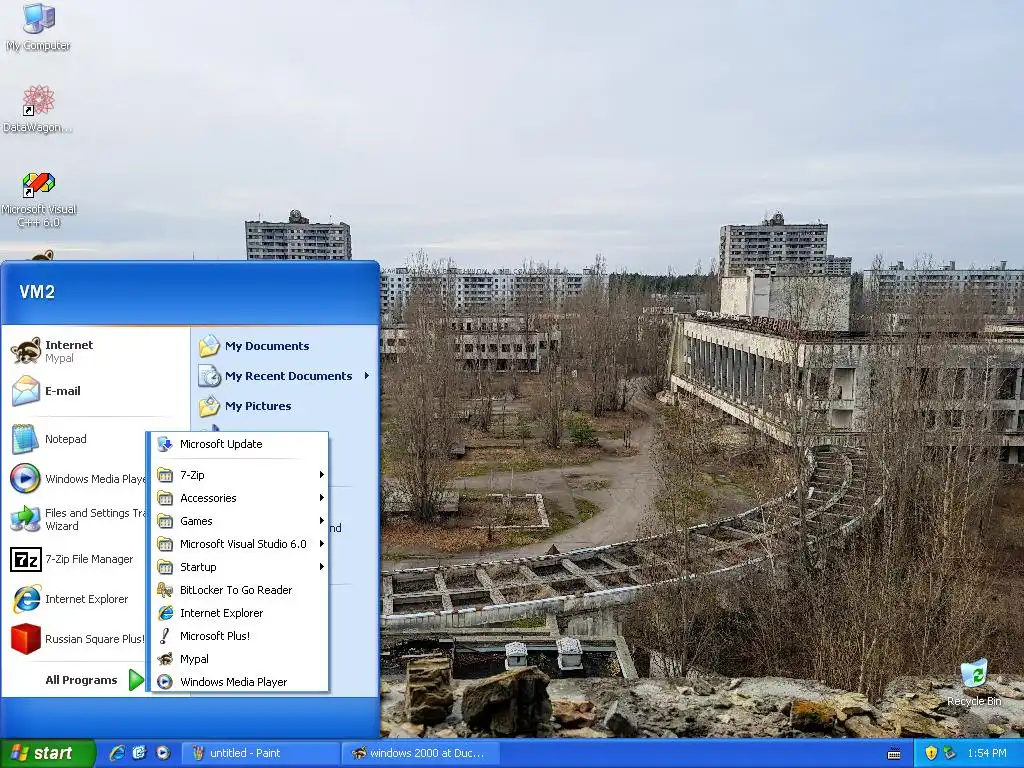The width and height of the screenshot is (1024, 768).
Task: Expand Microsoft Visual Studio 6.0 submenu arrow
Action: [321, 543]
